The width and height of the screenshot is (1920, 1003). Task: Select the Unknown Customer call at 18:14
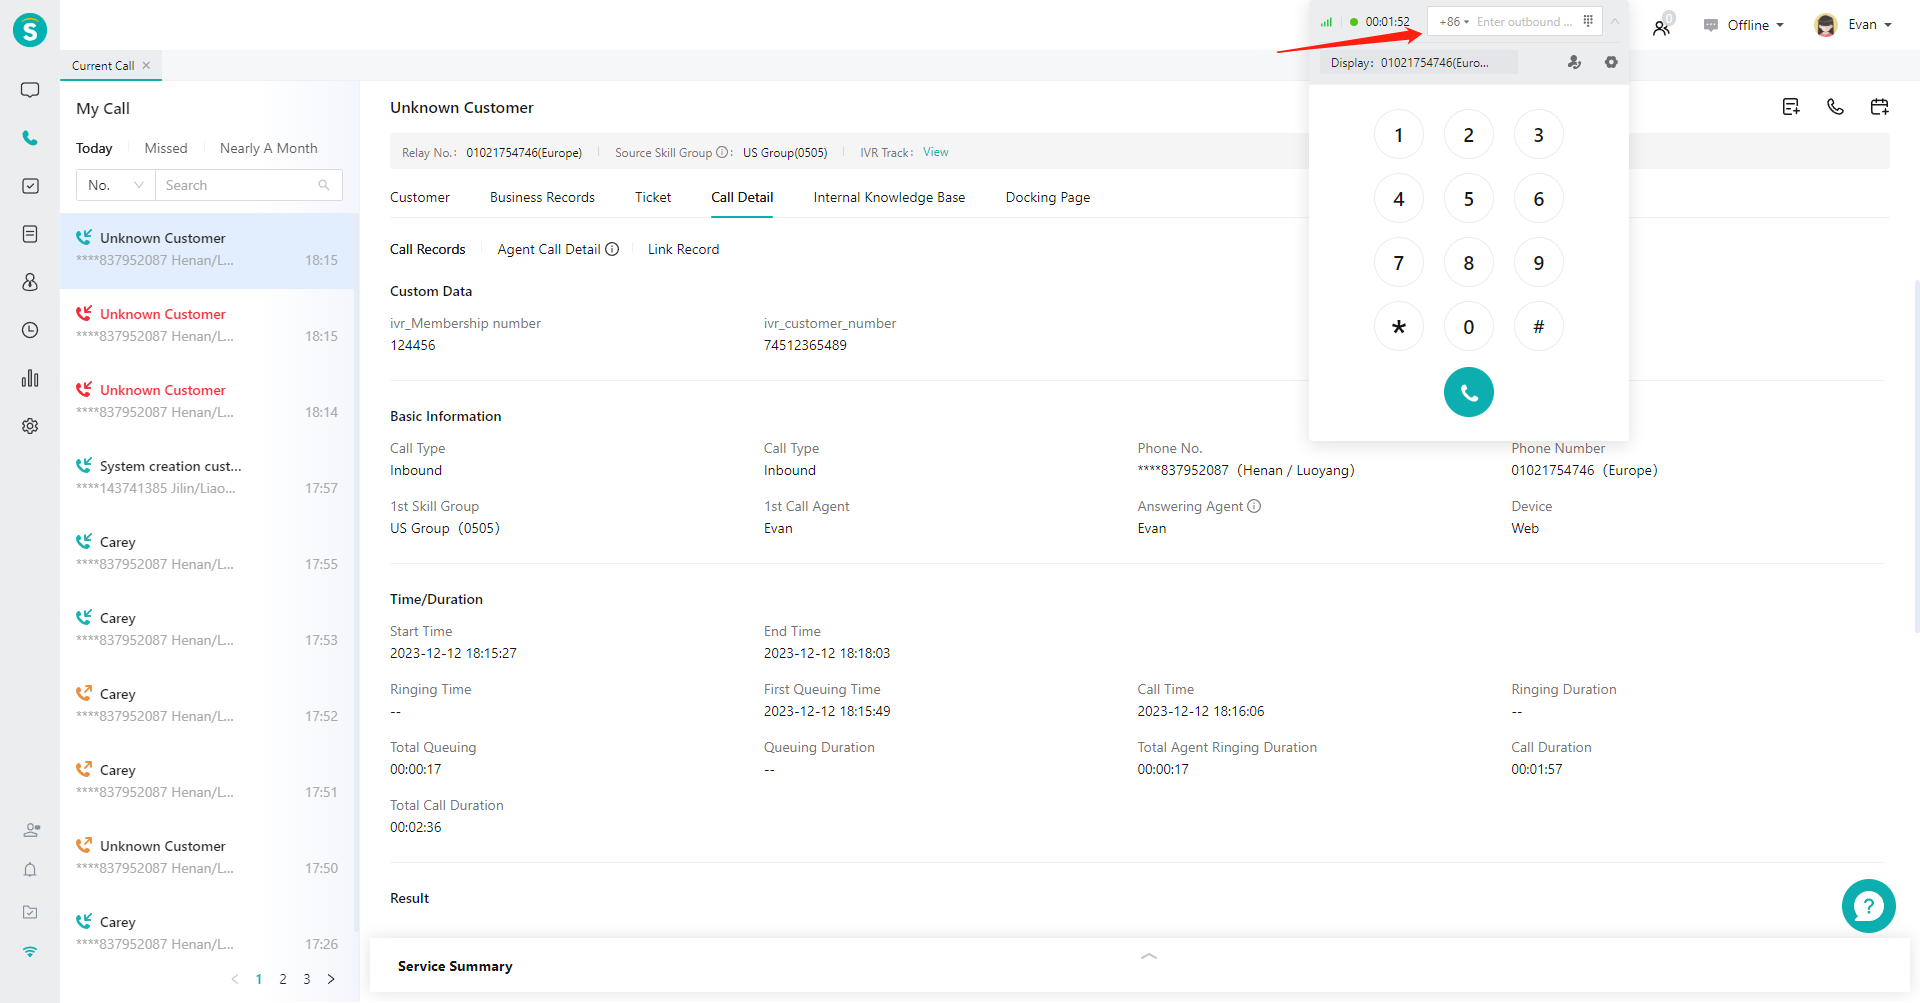pos(207,401)
